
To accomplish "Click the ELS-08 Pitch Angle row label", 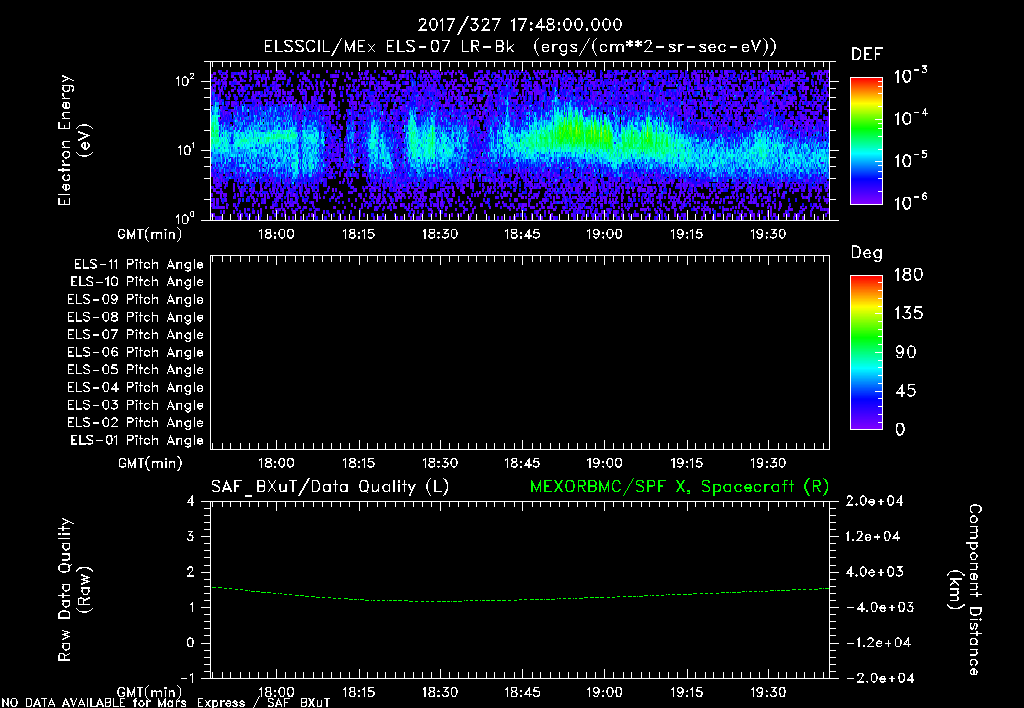I will [x=135, y=317].
